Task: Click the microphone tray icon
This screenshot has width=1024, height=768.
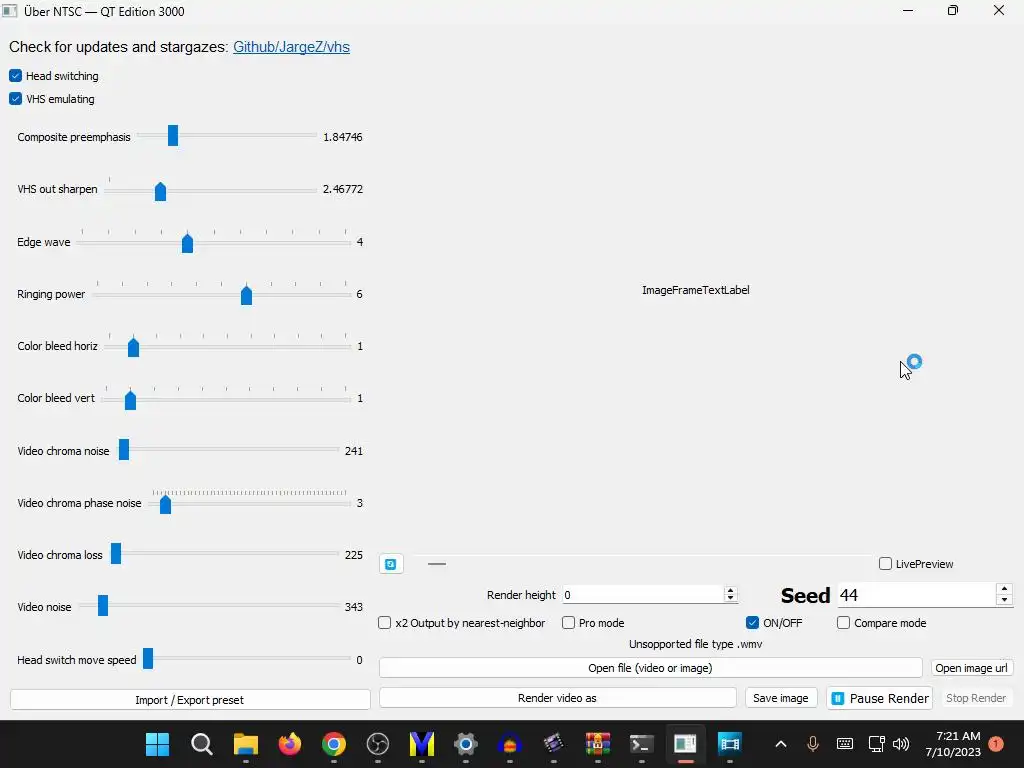Action: point(812,744)
